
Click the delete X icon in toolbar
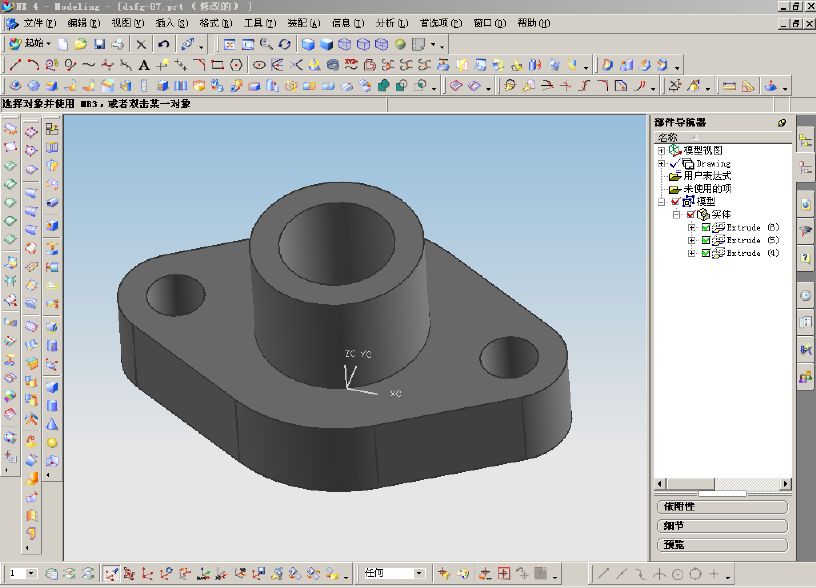point(141,45)
